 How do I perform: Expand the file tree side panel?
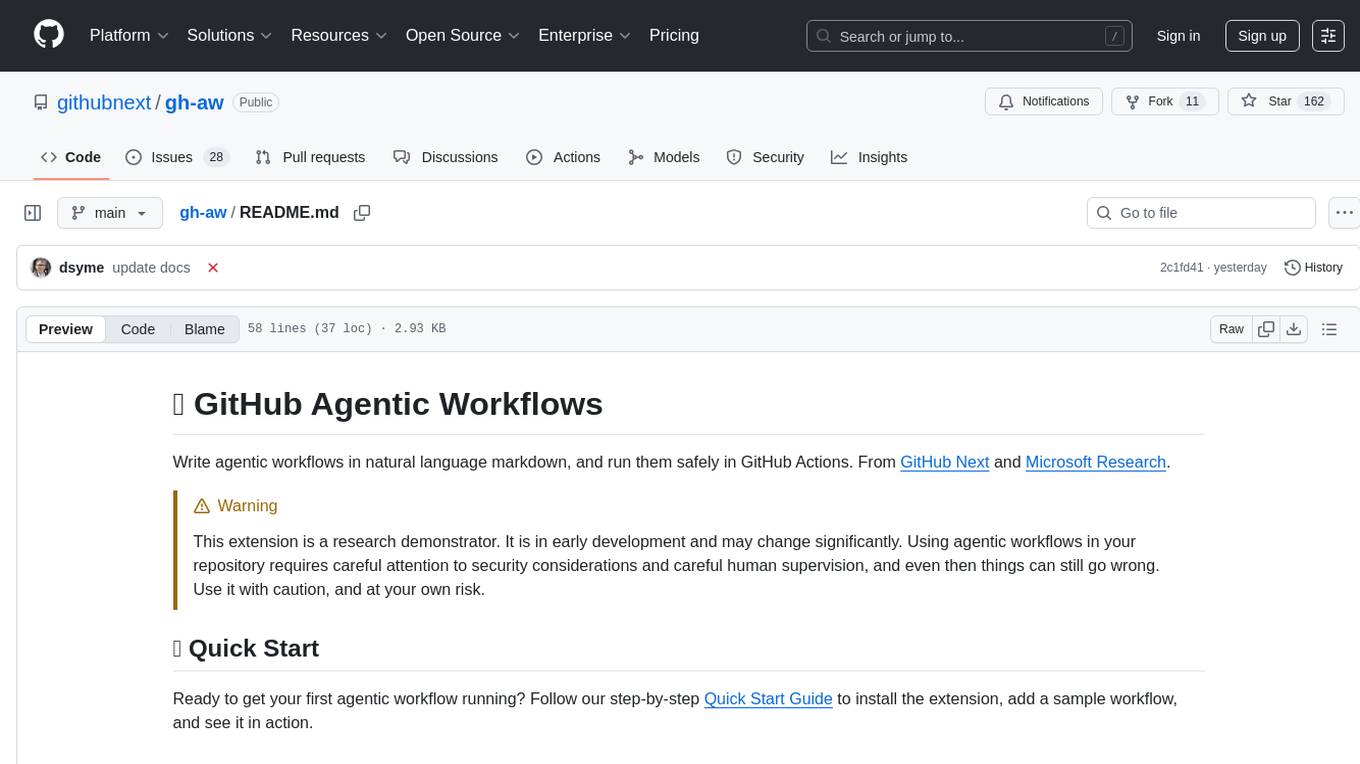point(33,213)
